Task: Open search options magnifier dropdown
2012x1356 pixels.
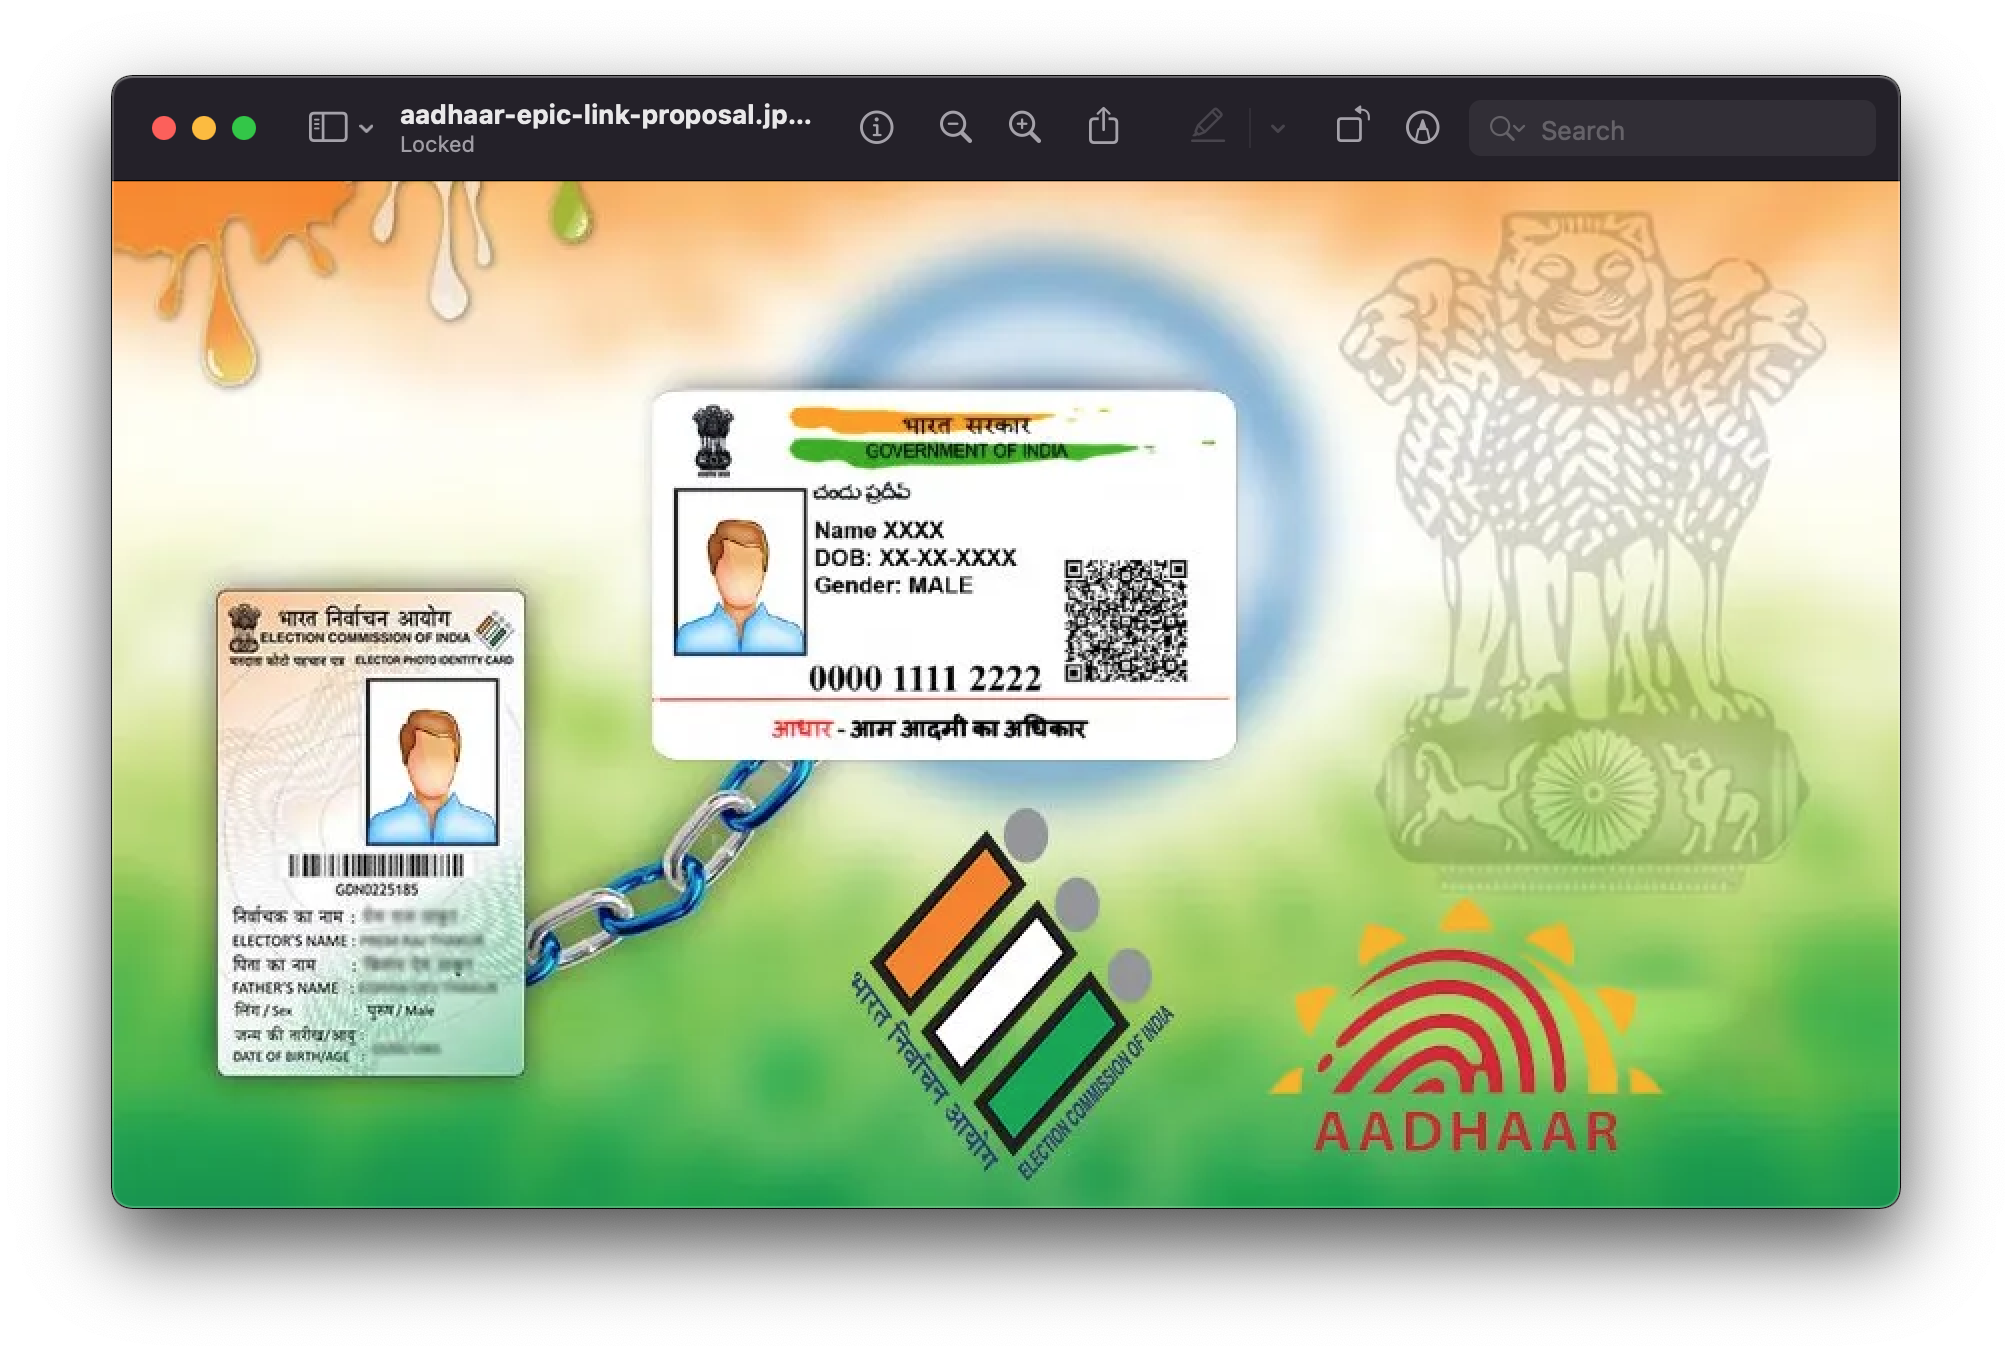Action: 1506,129
